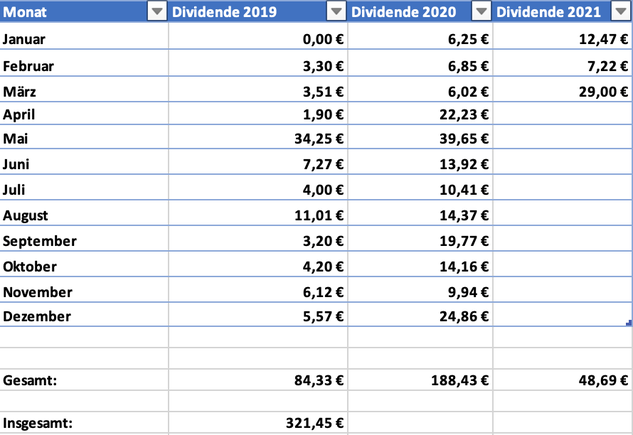Select the 2020 total 188,43 €
The height and width of the screenshot is (435, 633).
(420, 380)
